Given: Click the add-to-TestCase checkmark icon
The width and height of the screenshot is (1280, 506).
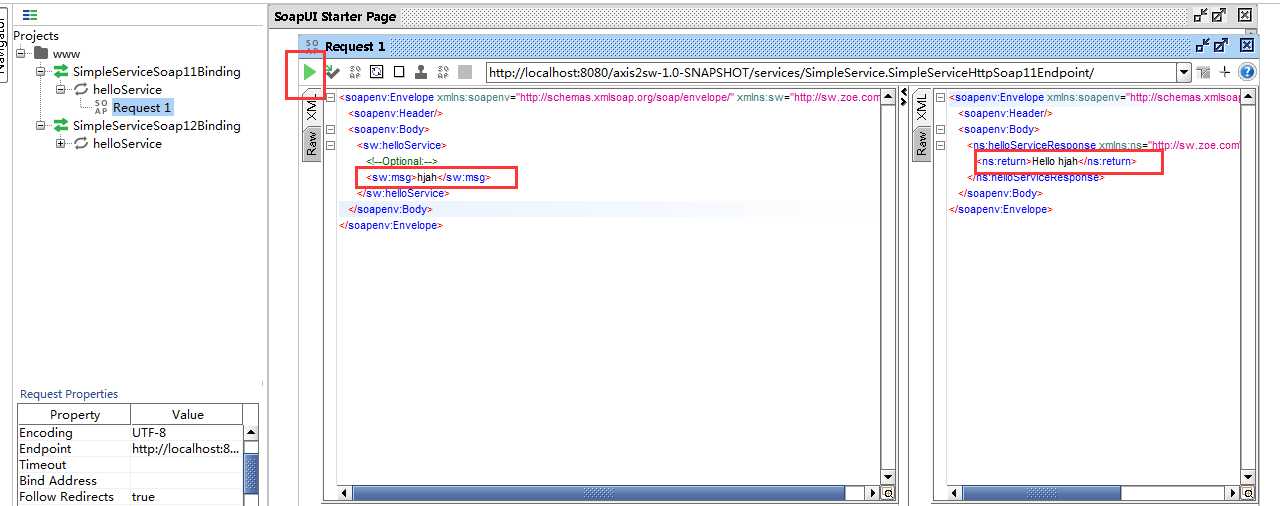Looking at the screenshot, I should click(x=332, y=72).
